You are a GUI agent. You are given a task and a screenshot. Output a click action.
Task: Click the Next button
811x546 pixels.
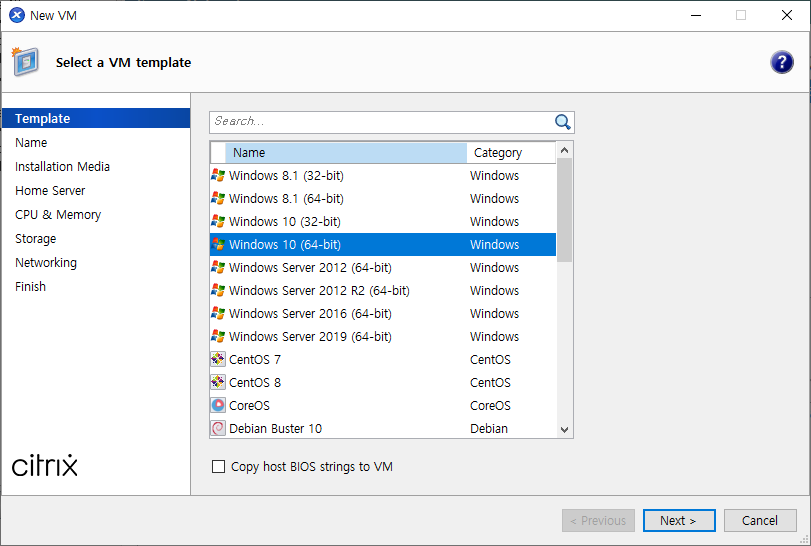tap(679, 520)
